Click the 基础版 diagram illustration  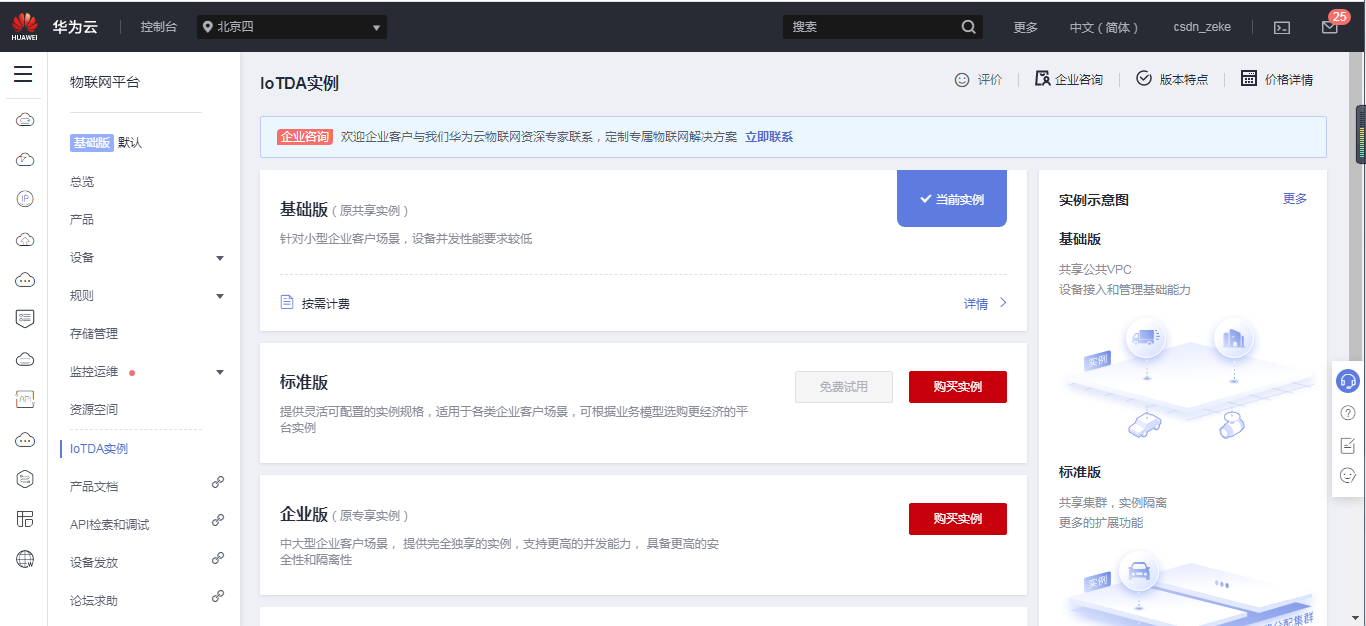[1191, 378]
